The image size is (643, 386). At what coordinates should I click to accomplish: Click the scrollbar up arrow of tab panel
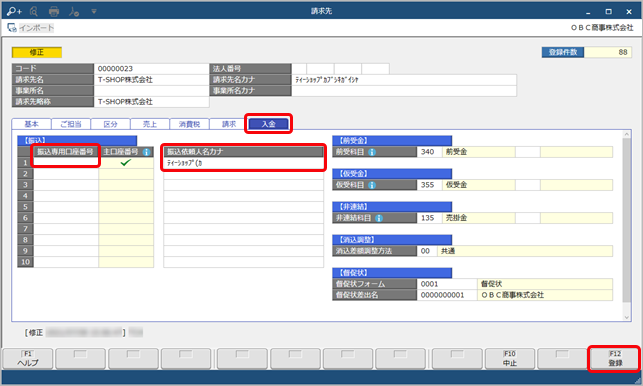(x=626, y=134)
